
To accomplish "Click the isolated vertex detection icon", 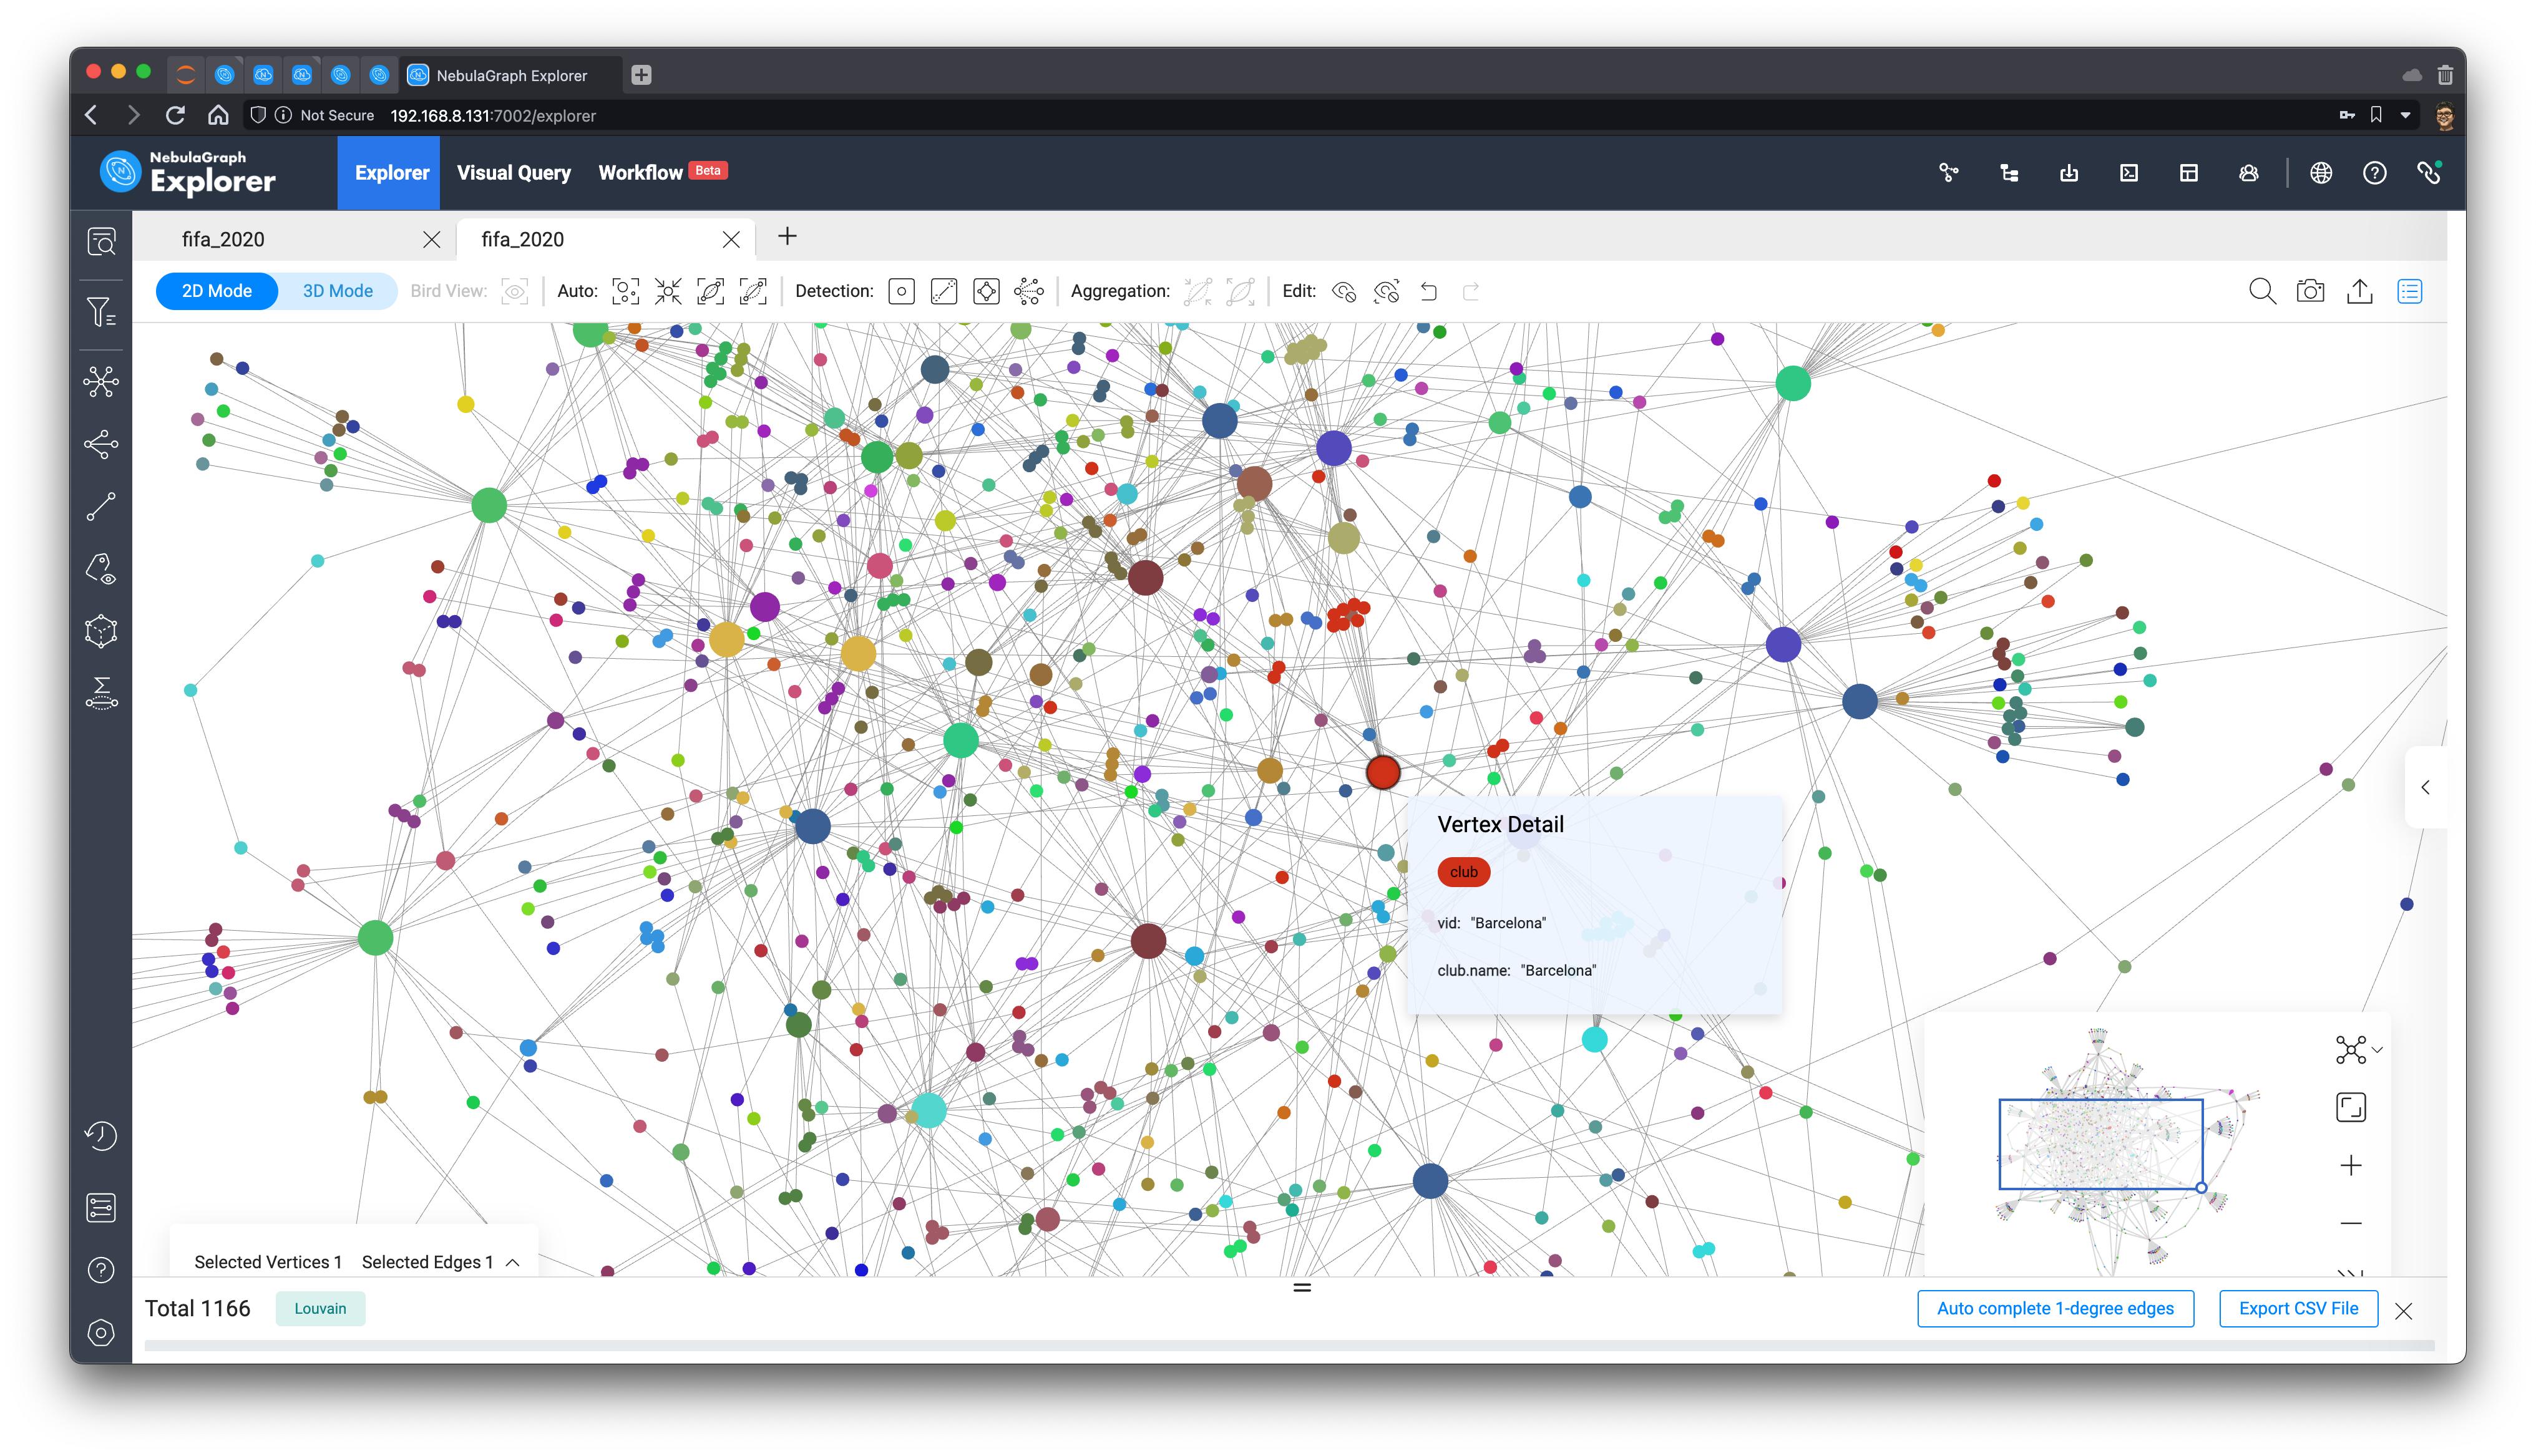I will [x=901, y=291].
